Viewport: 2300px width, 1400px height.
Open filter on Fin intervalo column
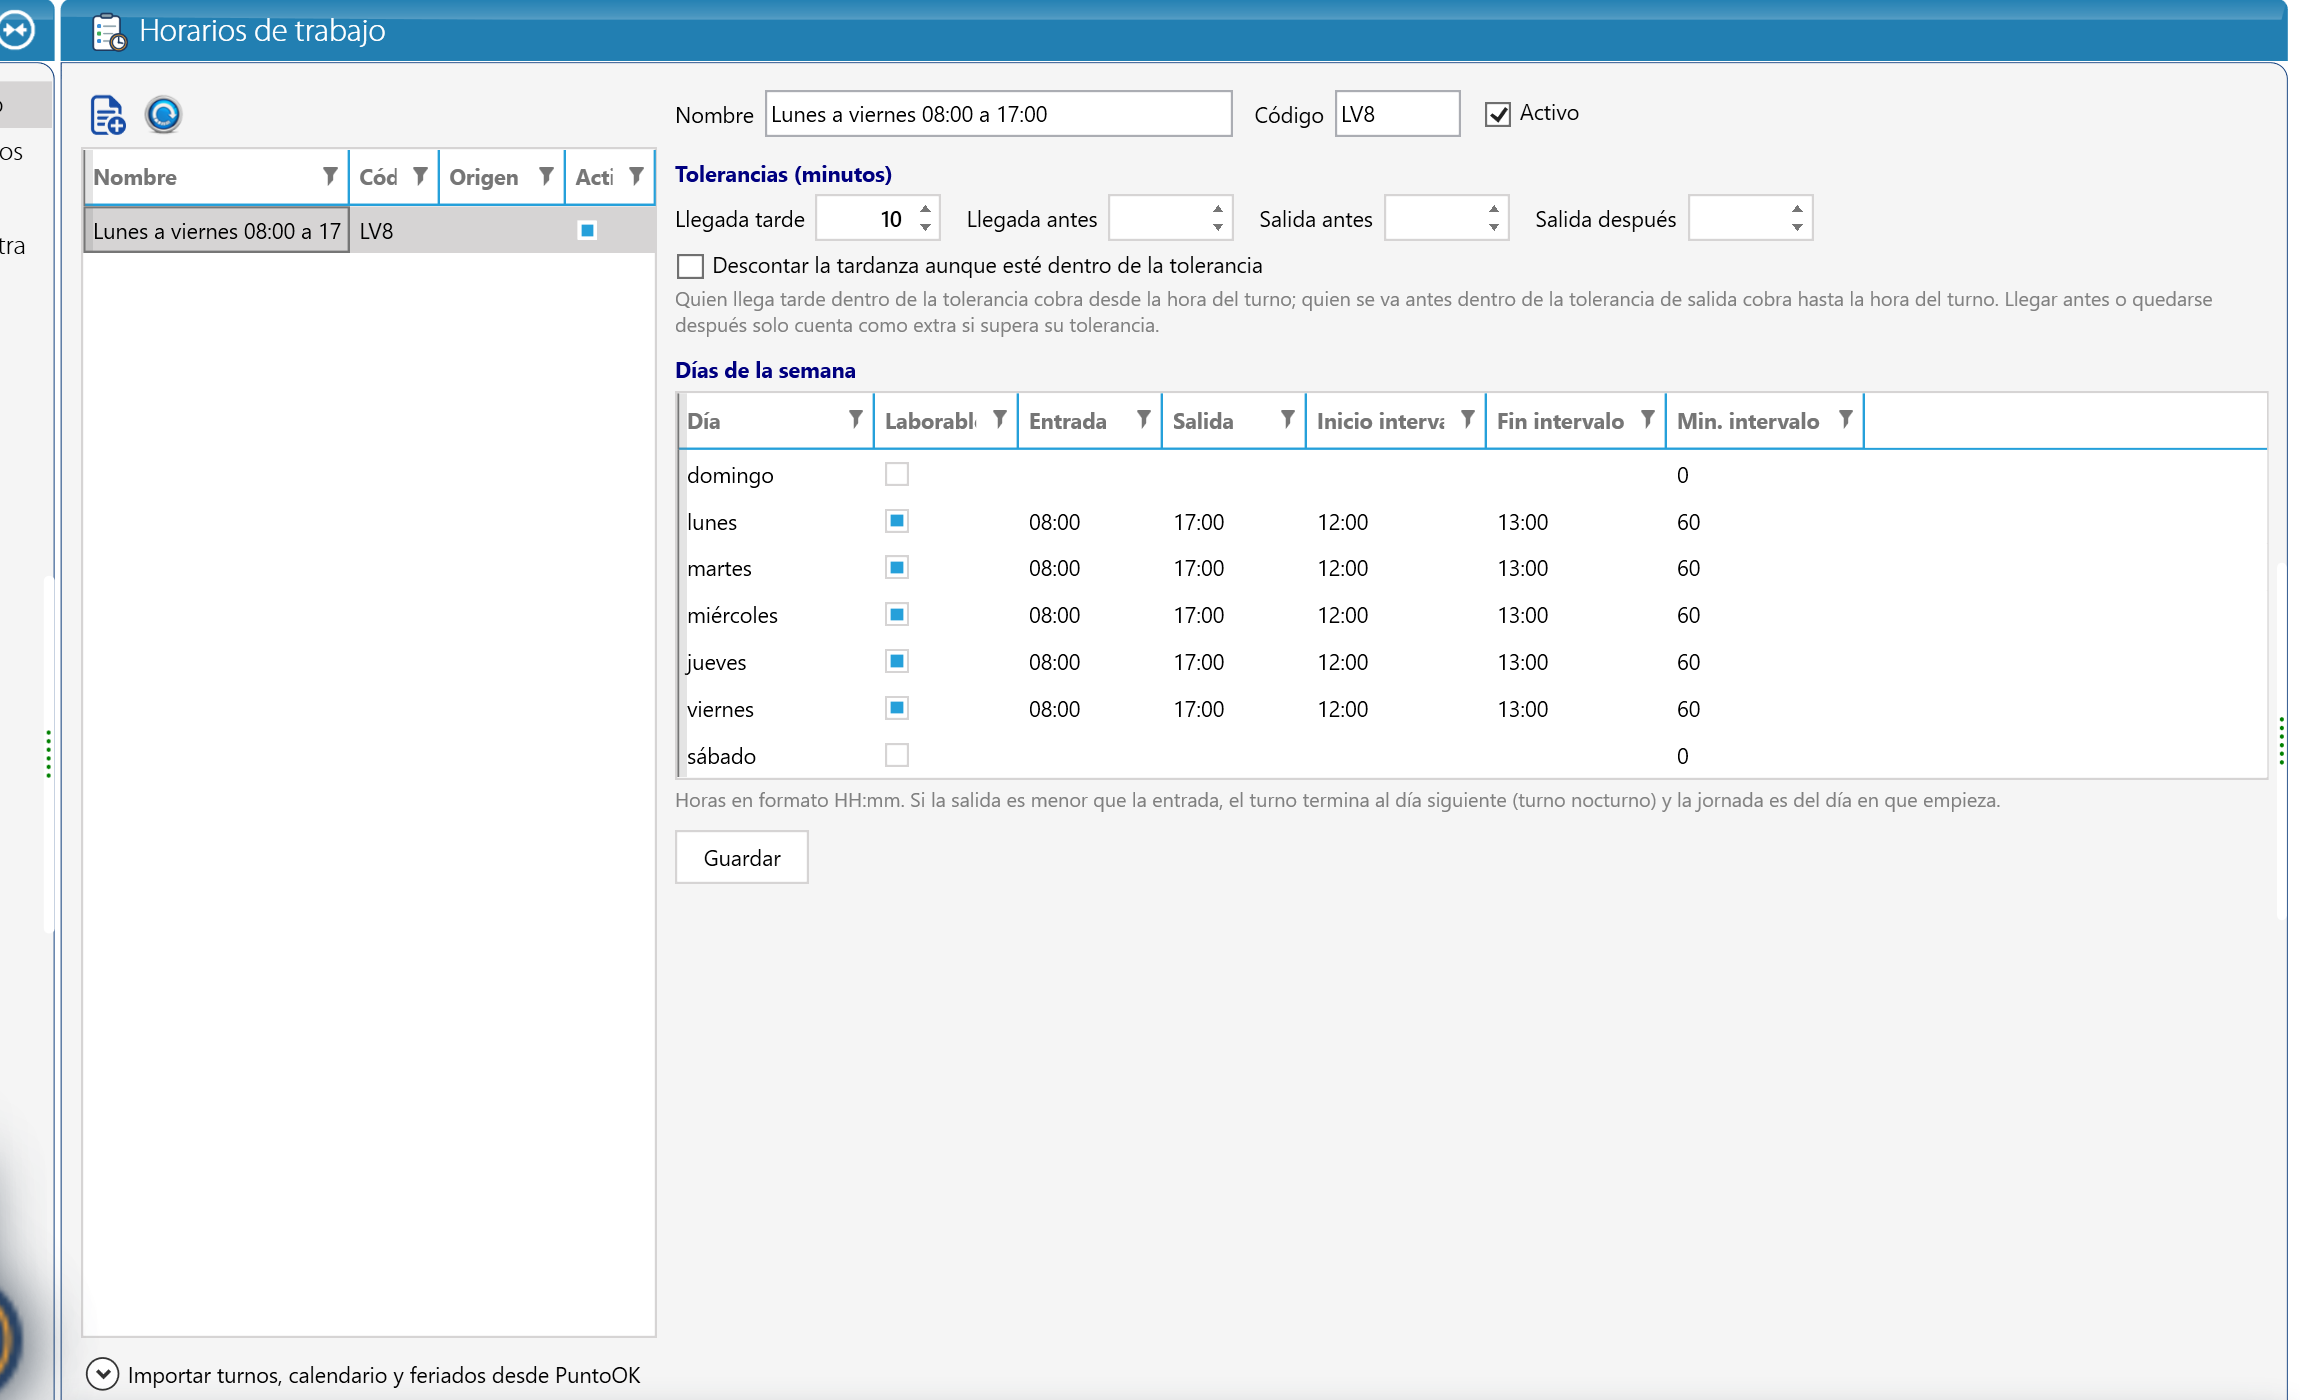1648,419
